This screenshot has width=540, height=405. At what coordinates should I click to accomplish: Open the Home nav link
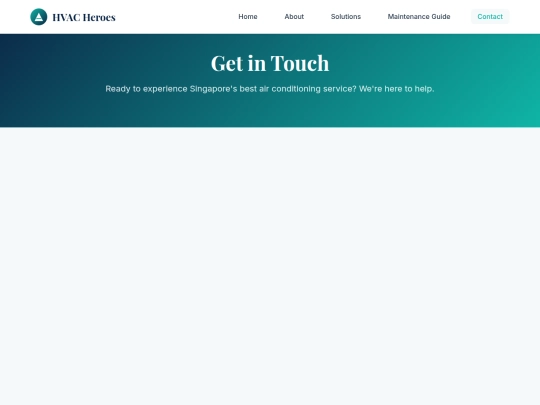(248, 17)
